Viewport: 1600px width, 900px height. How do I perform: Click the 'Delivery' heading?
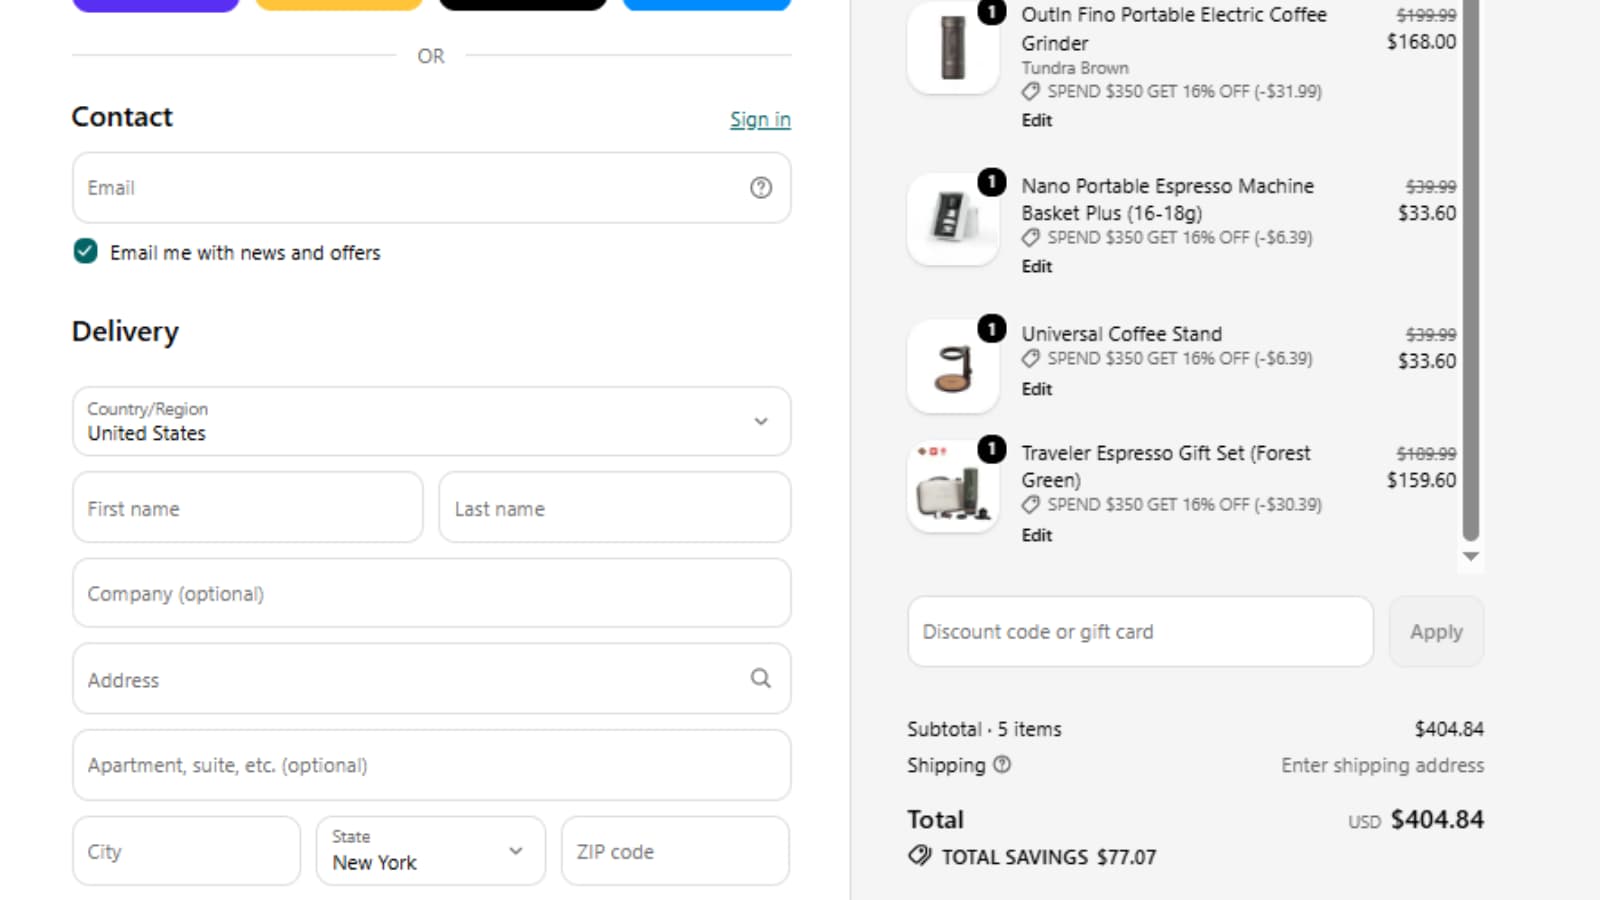[125, 331]
